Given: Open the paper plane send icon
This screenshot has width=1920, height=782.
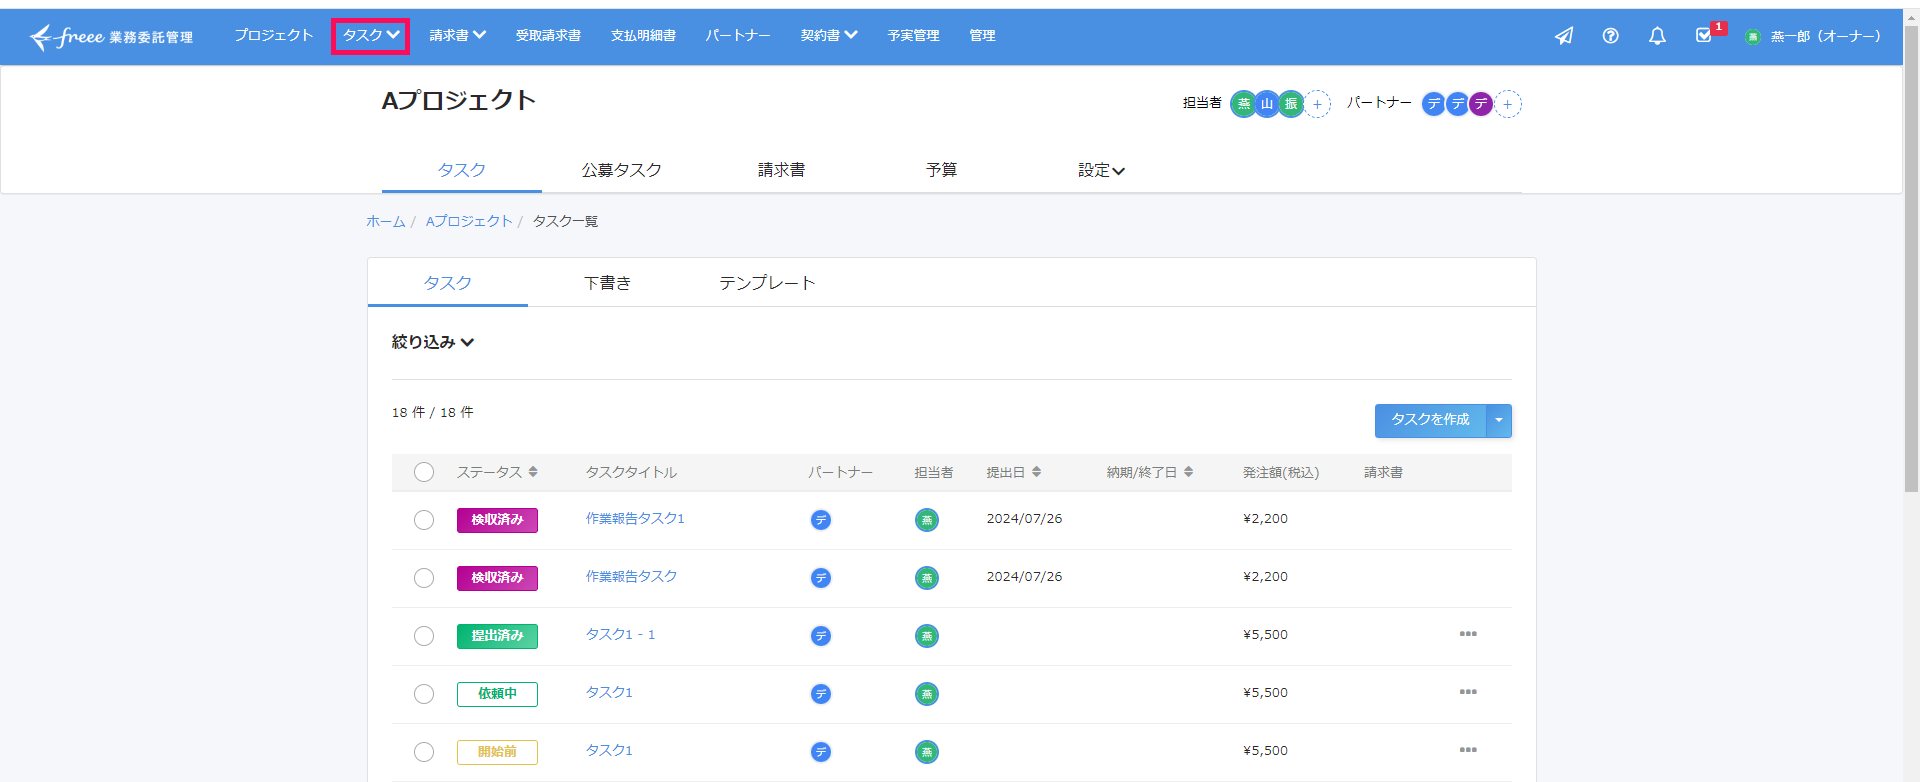Looking at the screenshot, I should 1564,36.
